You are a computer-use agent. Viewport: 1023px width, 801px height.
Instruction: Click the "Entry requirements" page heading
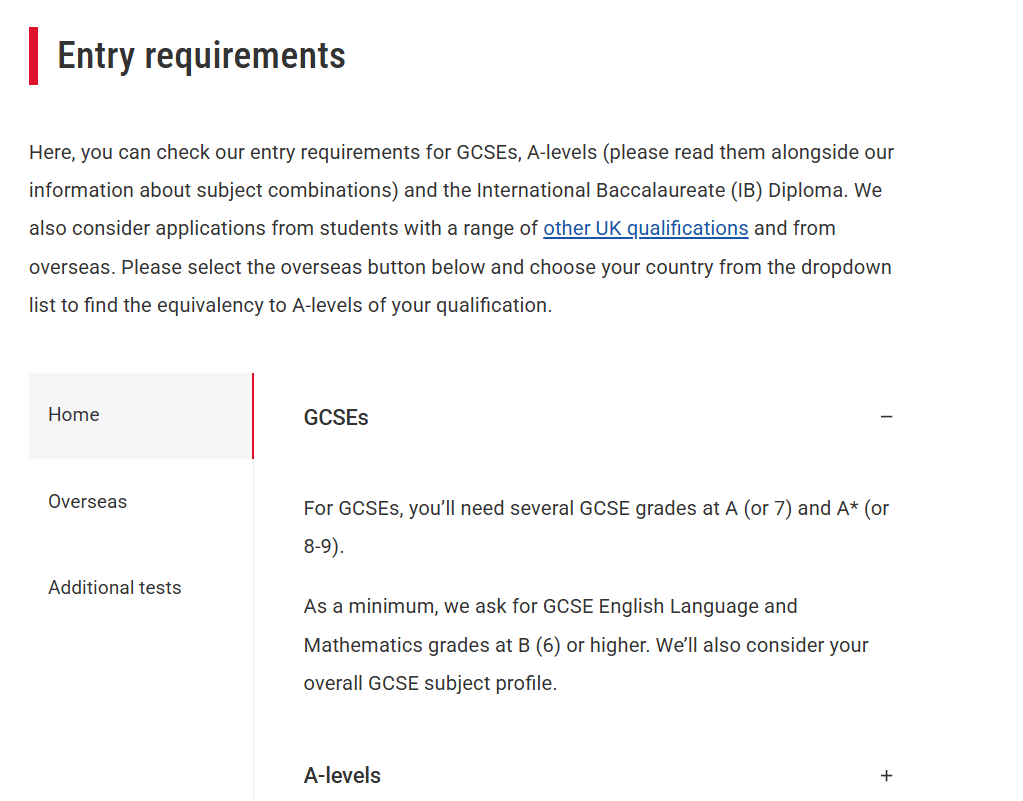201,56
